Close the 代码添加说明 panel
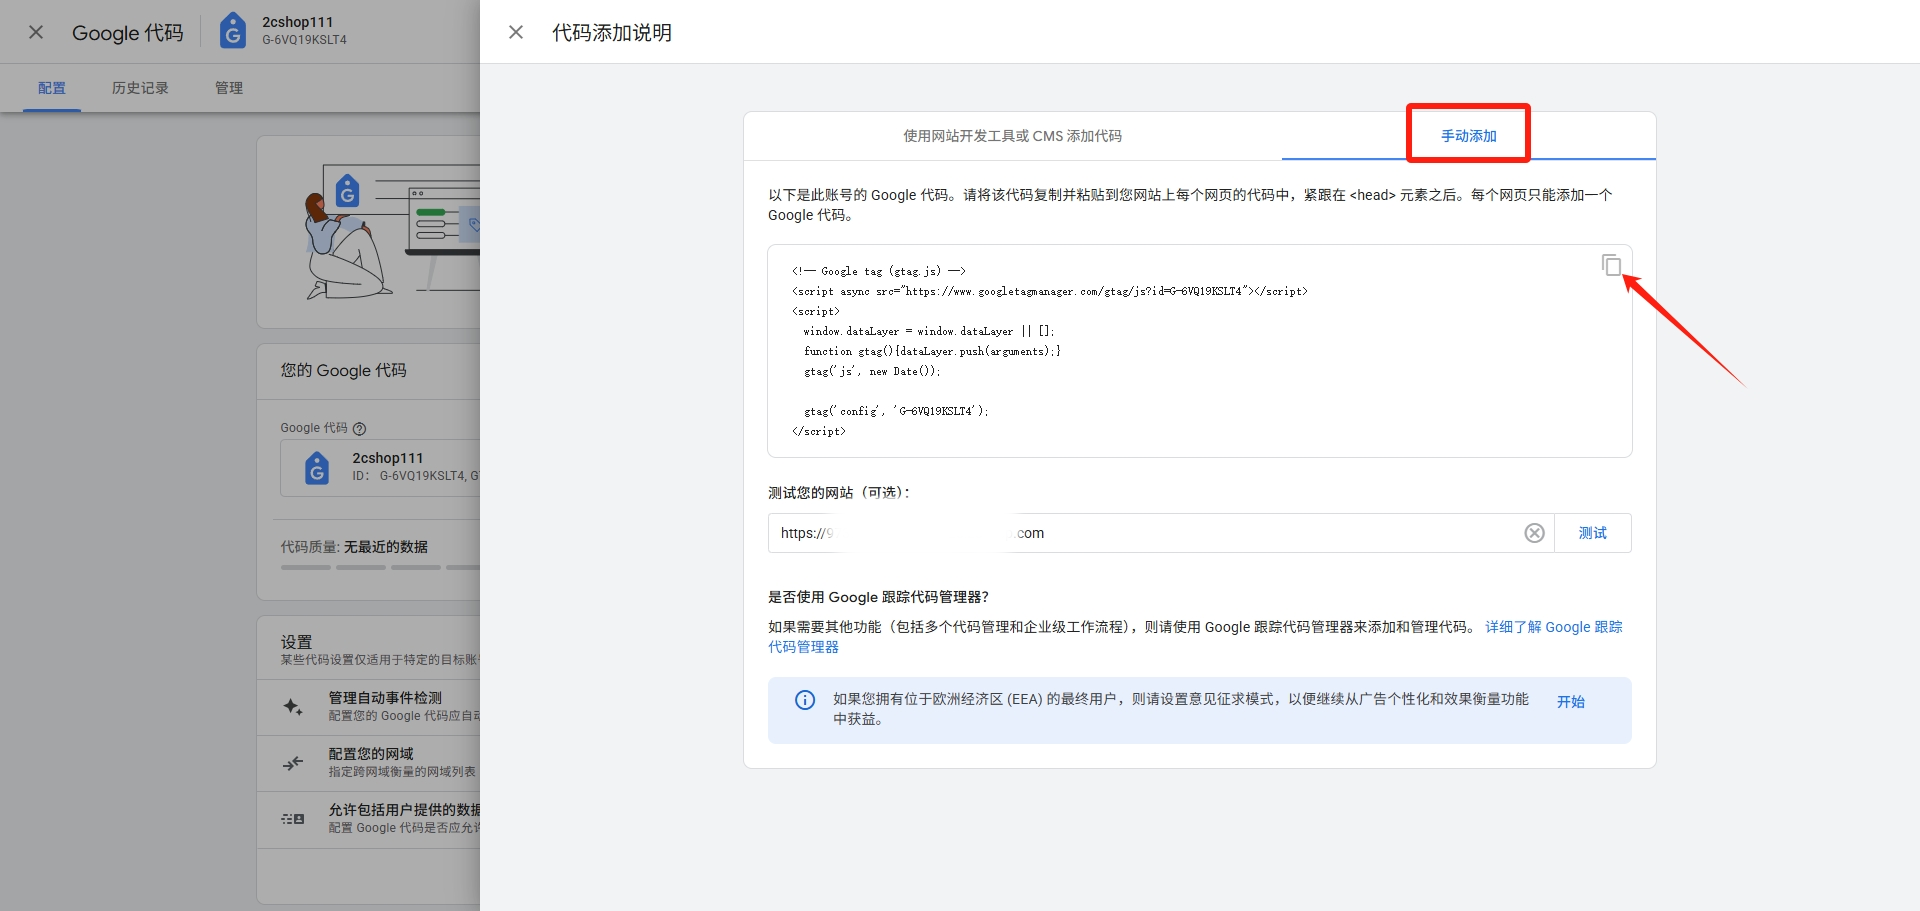The image size is (1920, 911). [x=516, y=32]
